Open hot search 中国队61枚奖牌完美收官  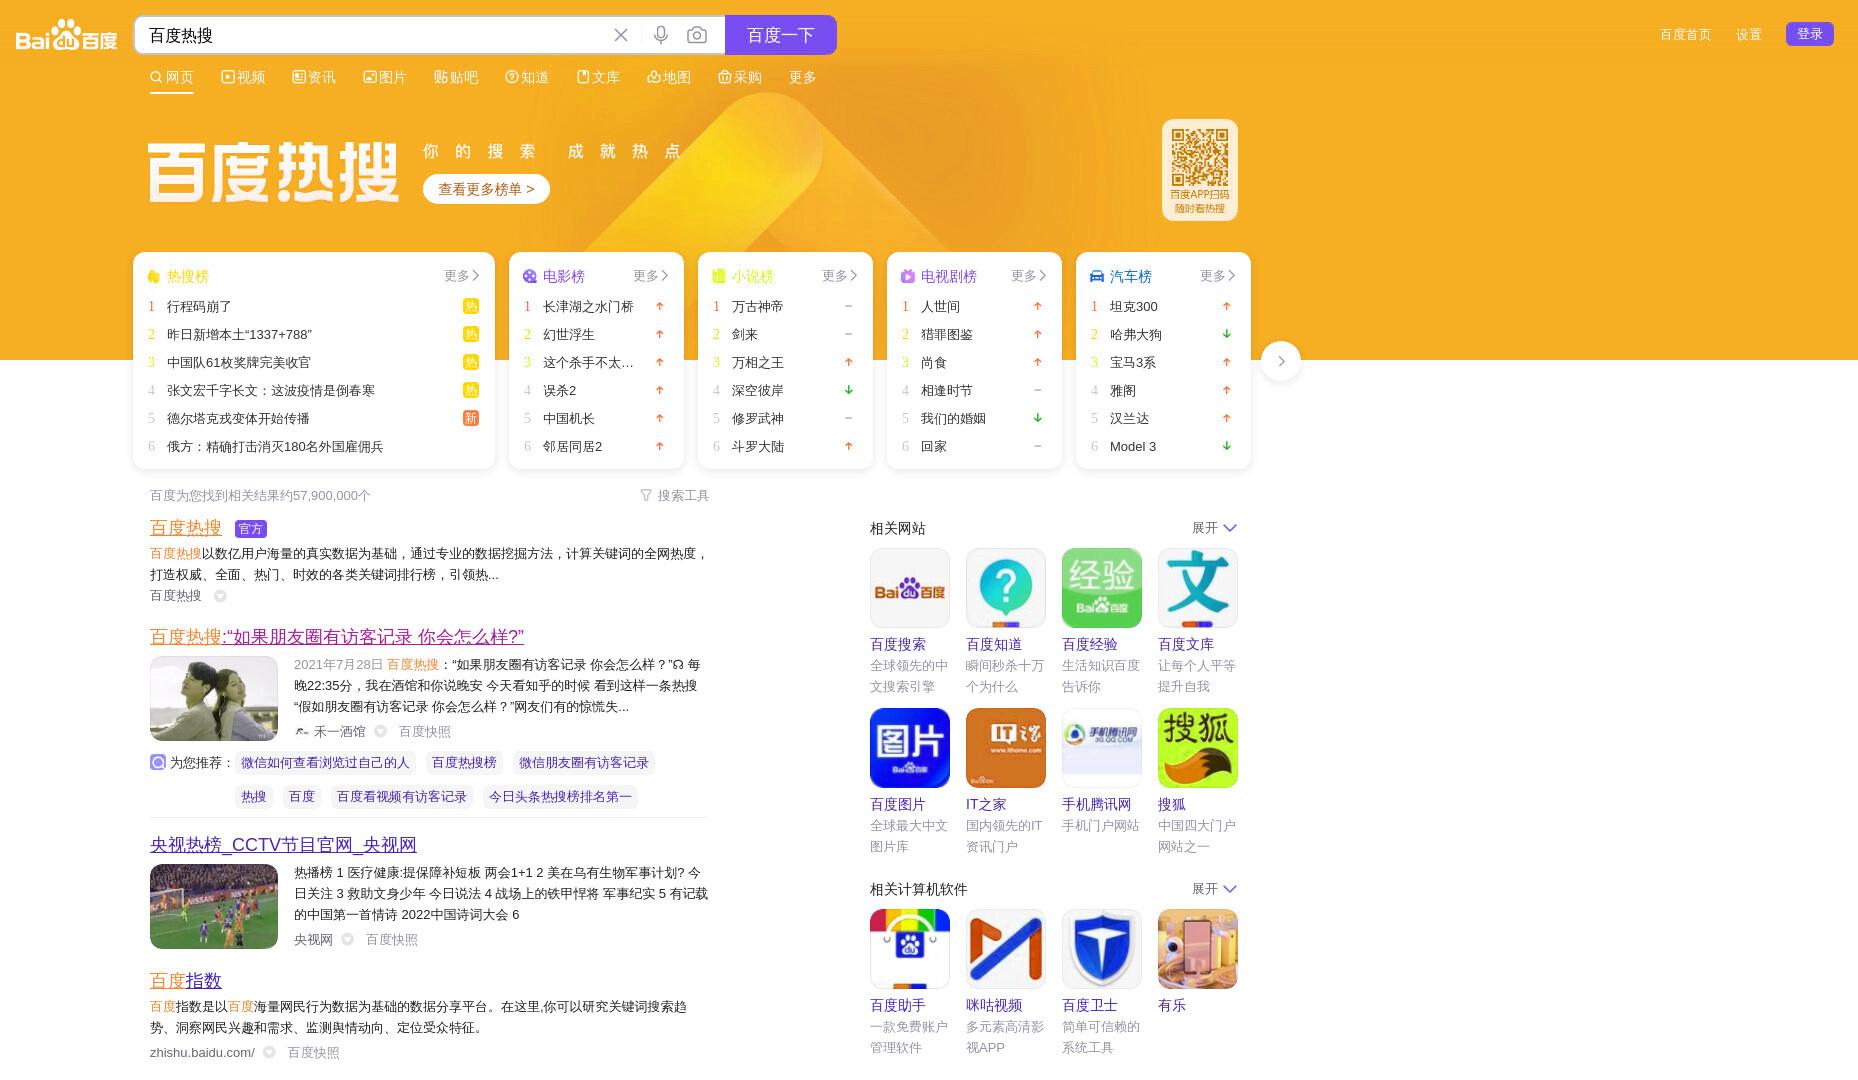pos(239,362)
